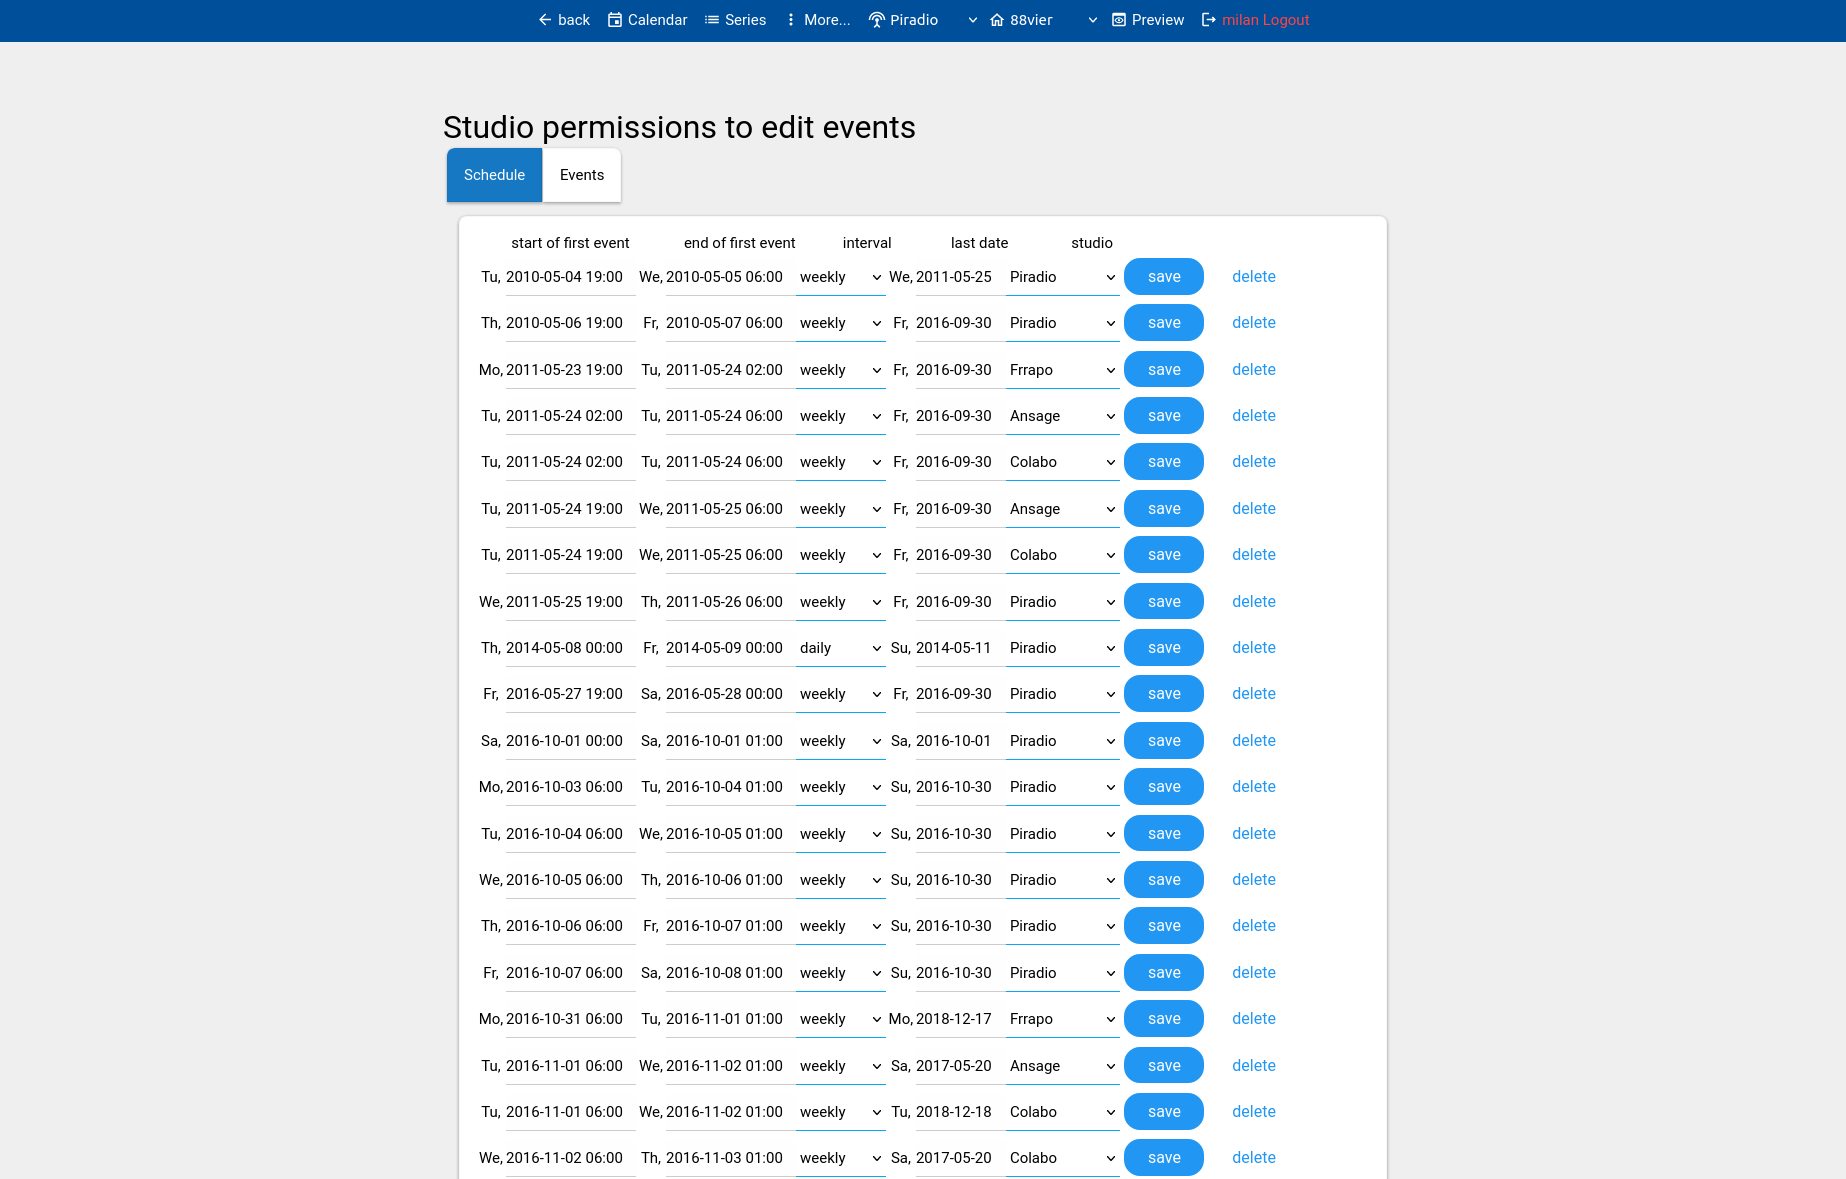Select the Schedule tab

coord(494,175)
